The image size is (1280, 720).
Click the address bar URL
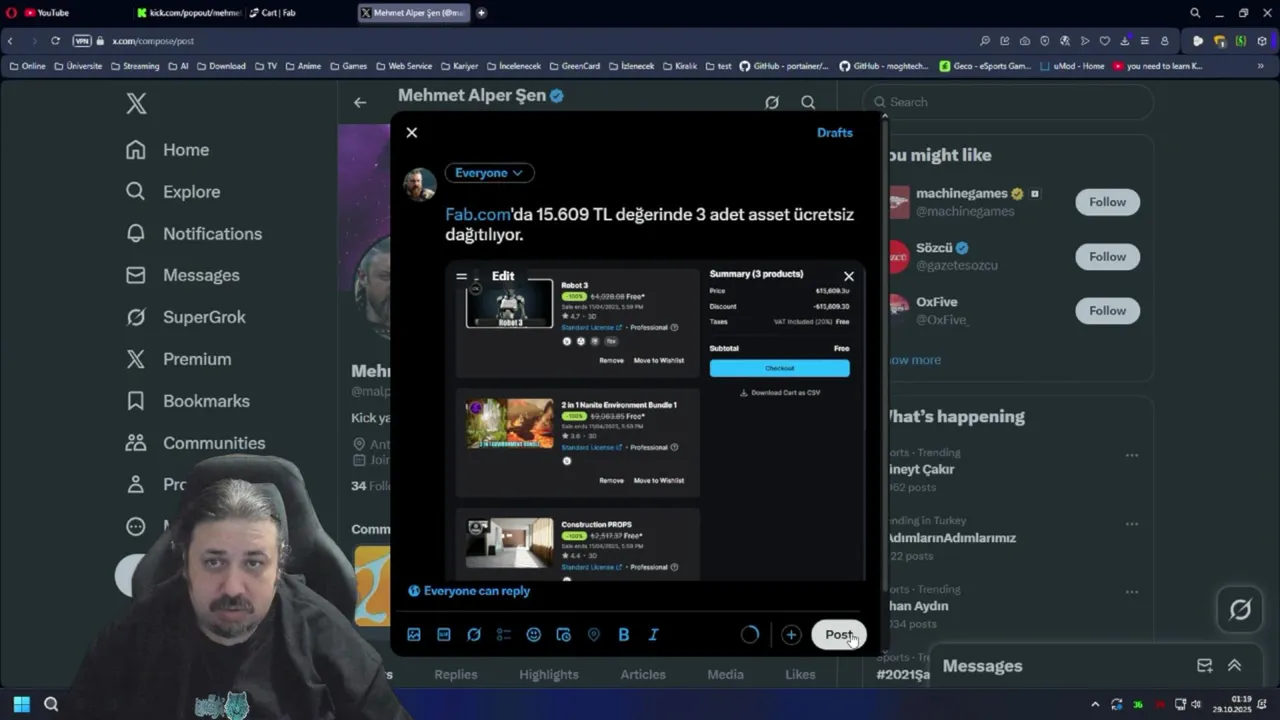tap(153, 41)
